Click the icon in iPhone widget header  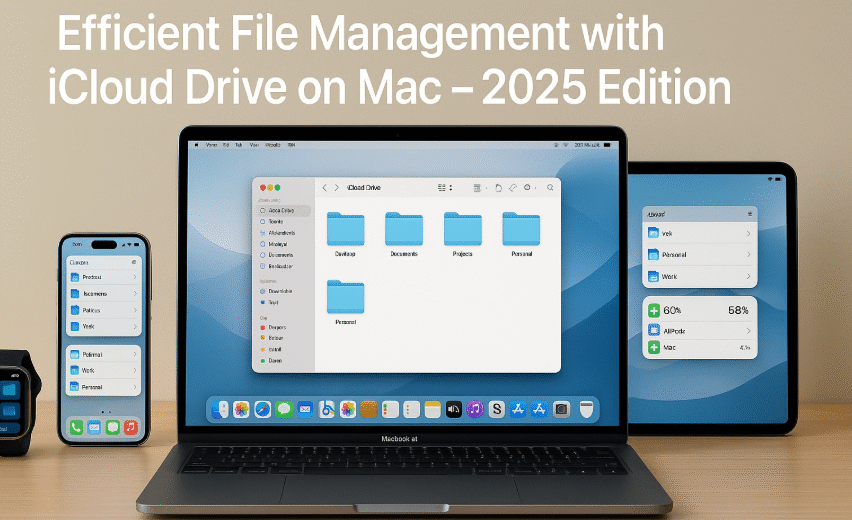click(134, 262)
